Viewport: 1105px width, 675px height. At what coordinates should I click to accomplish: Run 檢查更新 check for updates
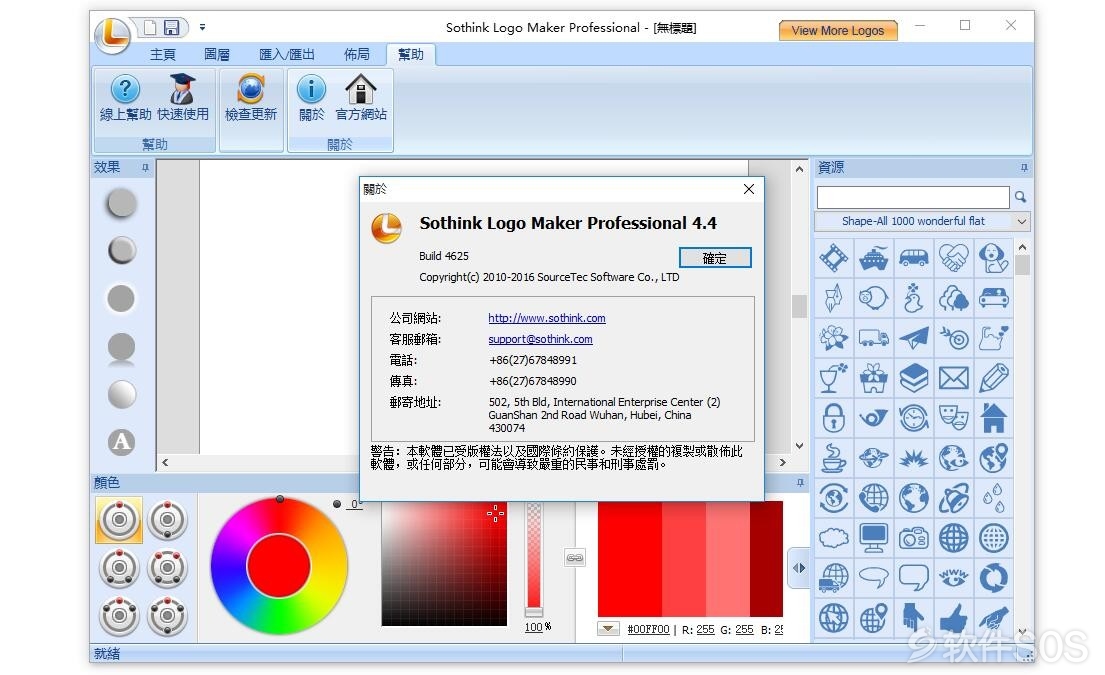click(x=251, y=99)
